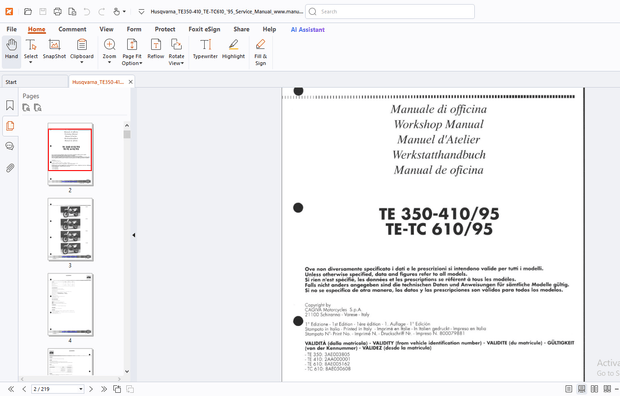This screenshot has width=620, height=396.
Task: Close the Husqvarna_TE350 document tab
Action: click(x=130, y=82)
